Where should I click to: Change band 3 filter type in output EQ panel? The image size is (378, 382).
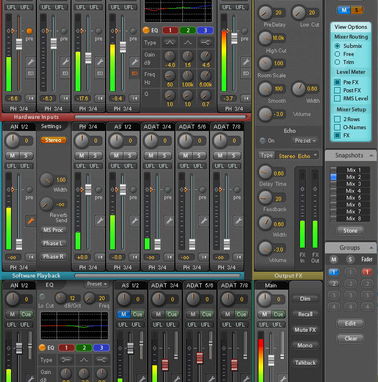coord(102,360)
